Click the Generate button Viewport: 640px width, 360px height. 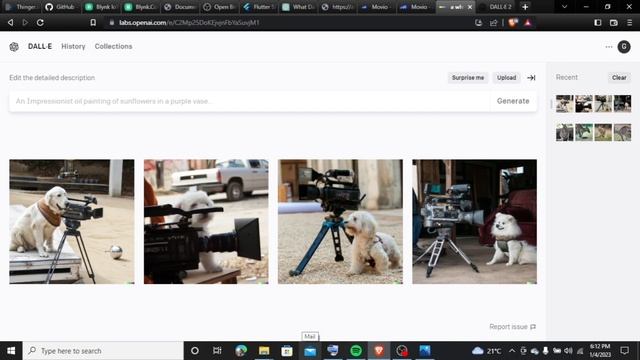(x=513, y=101)
